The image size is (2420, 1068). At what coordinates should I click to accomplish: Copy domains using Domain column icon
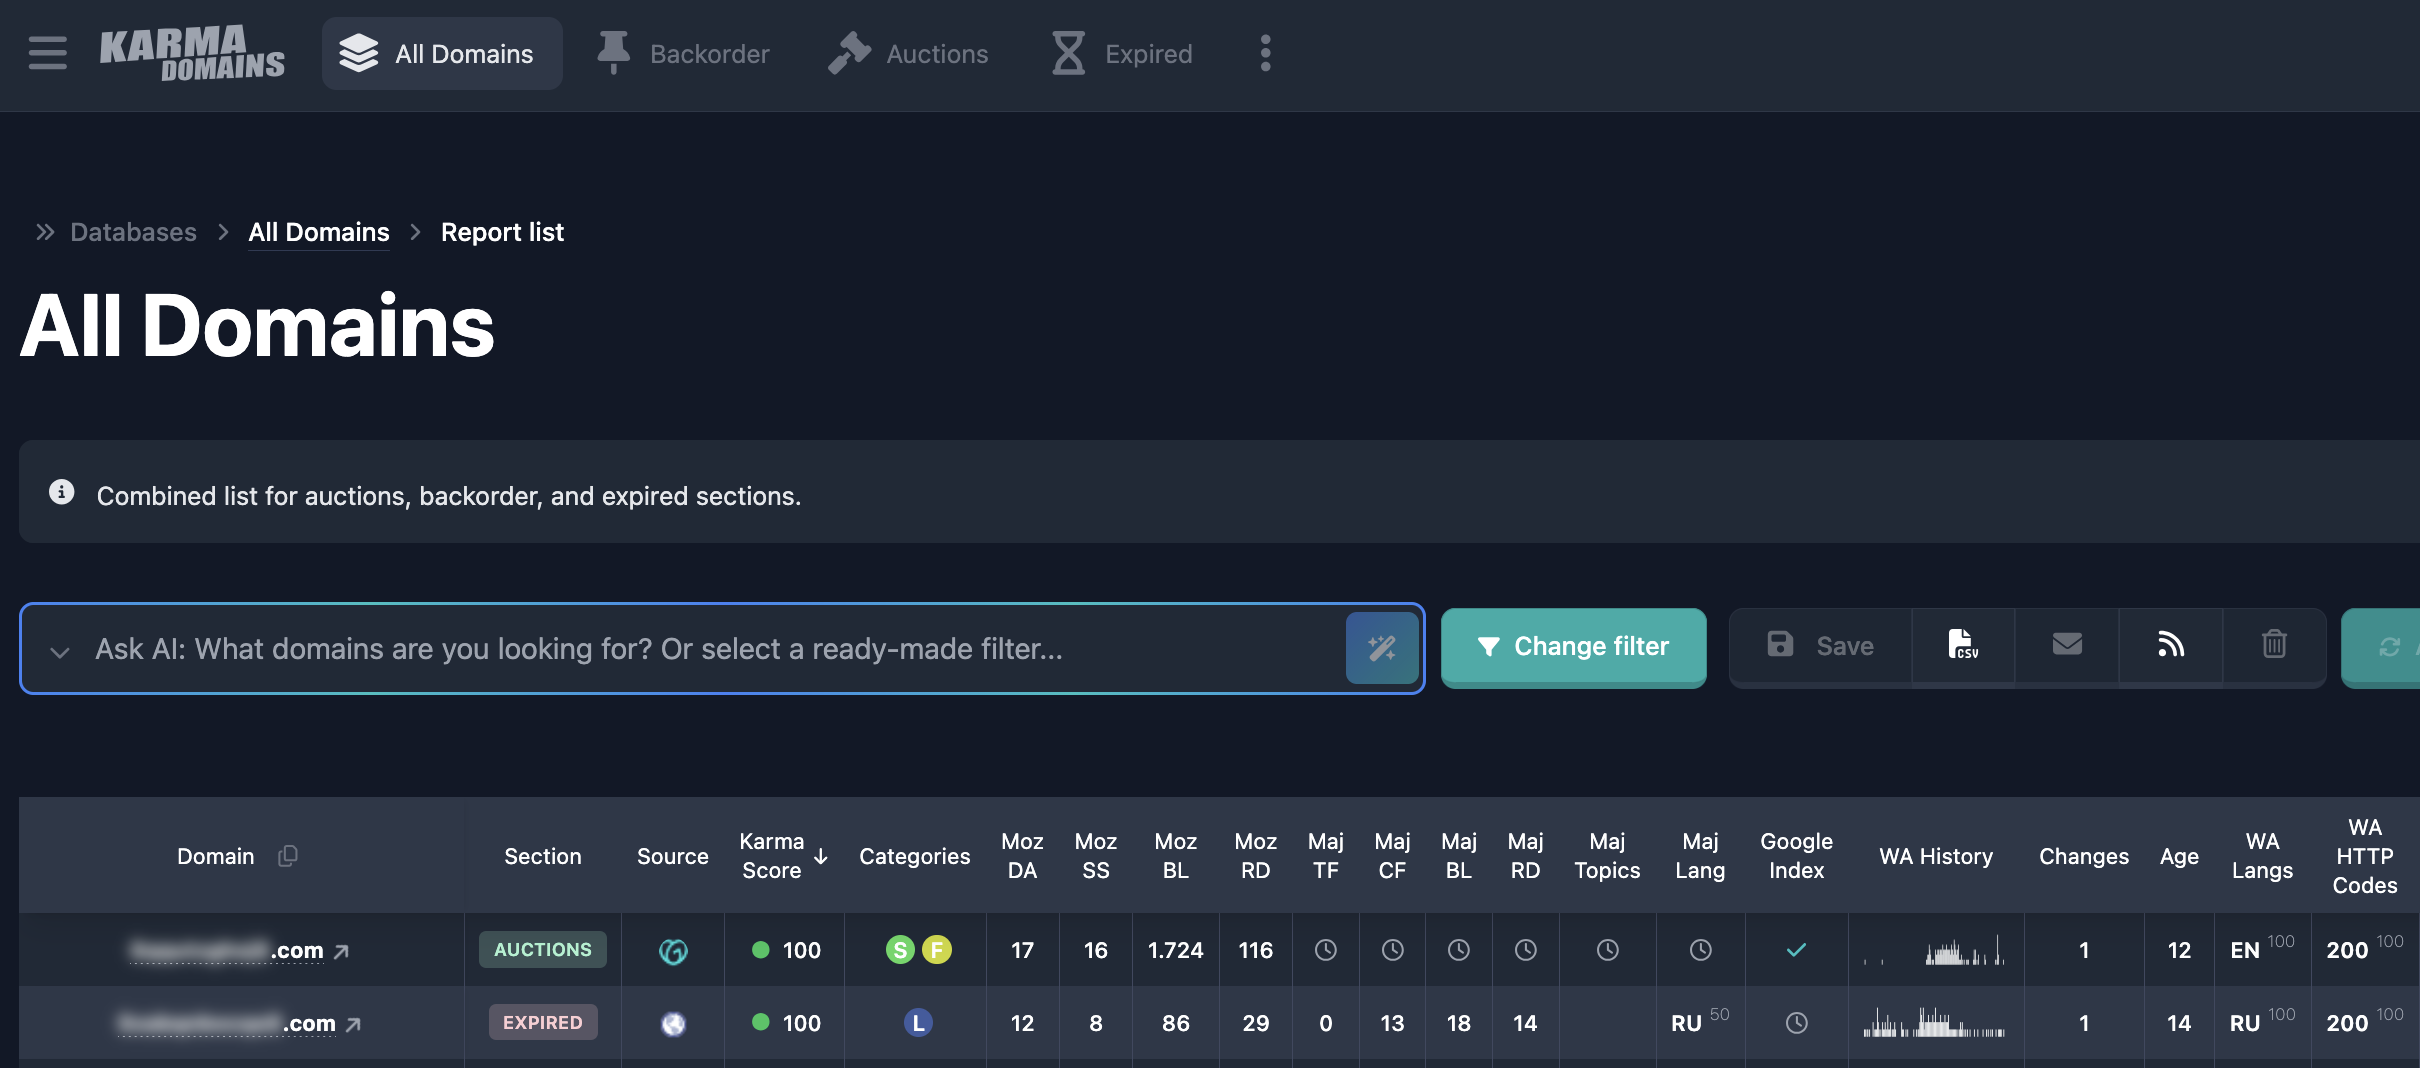(x=288, y=856)
